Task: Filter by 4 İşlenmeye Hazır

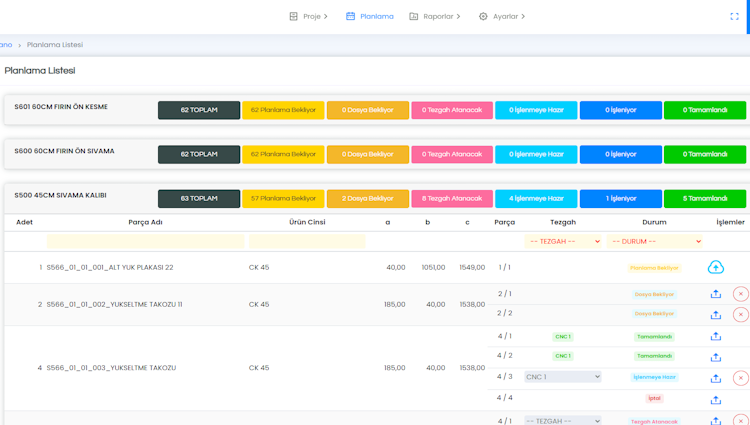Action: [x=536, y=198]
